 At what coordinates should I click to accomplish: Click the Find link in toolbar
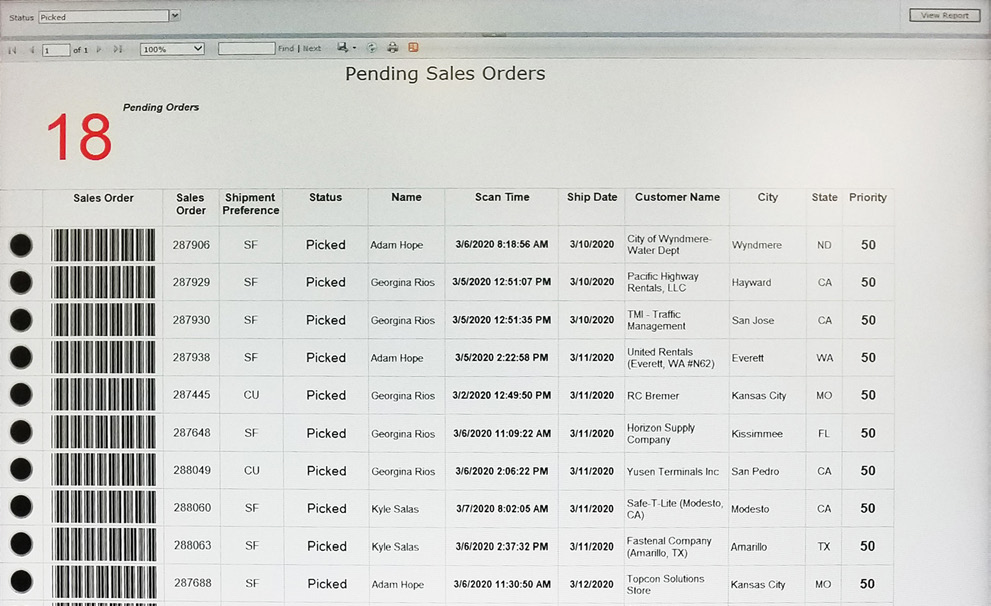pos(286,49)
